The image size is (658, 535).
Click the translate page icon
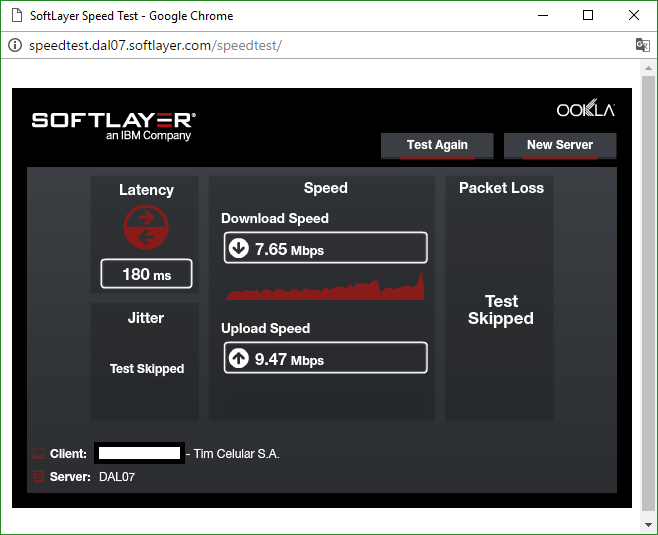[642, 46]
